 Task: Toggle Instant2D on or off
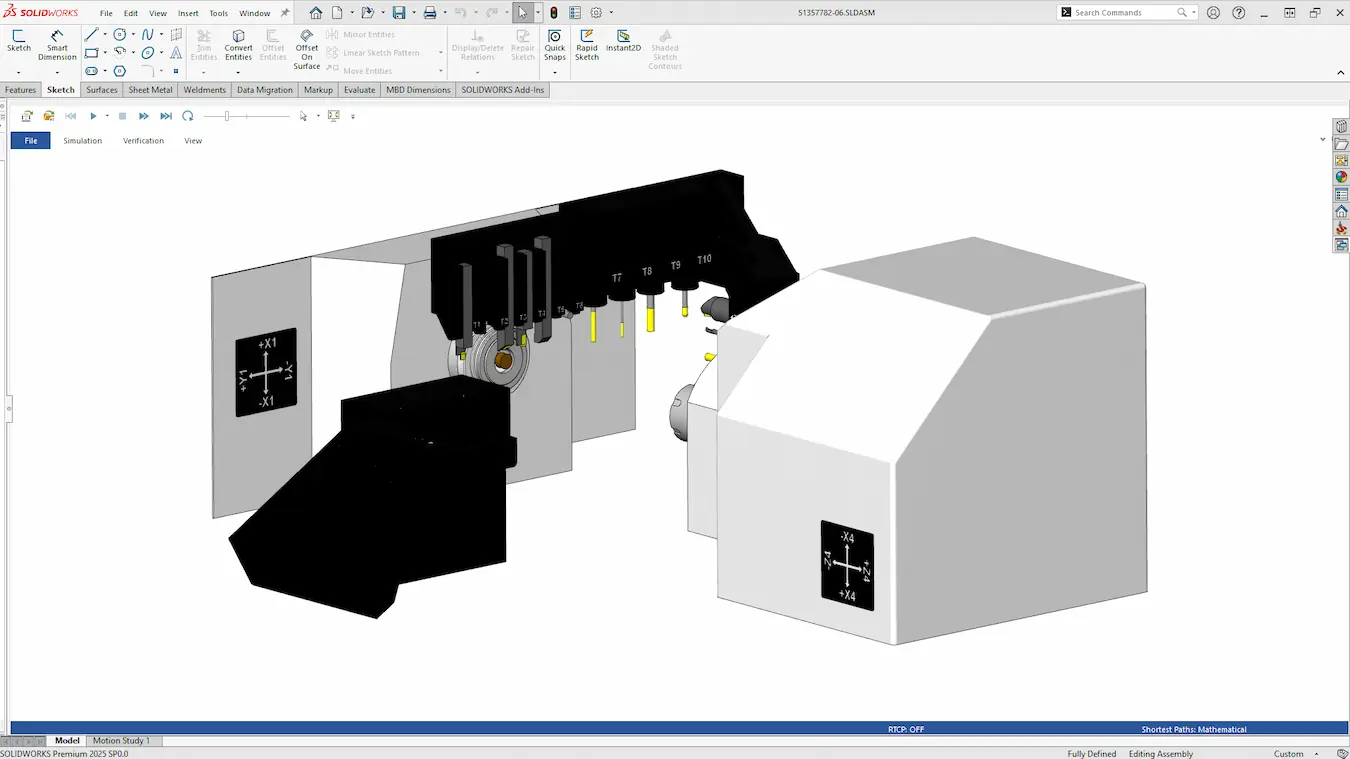tap(623, 41)
